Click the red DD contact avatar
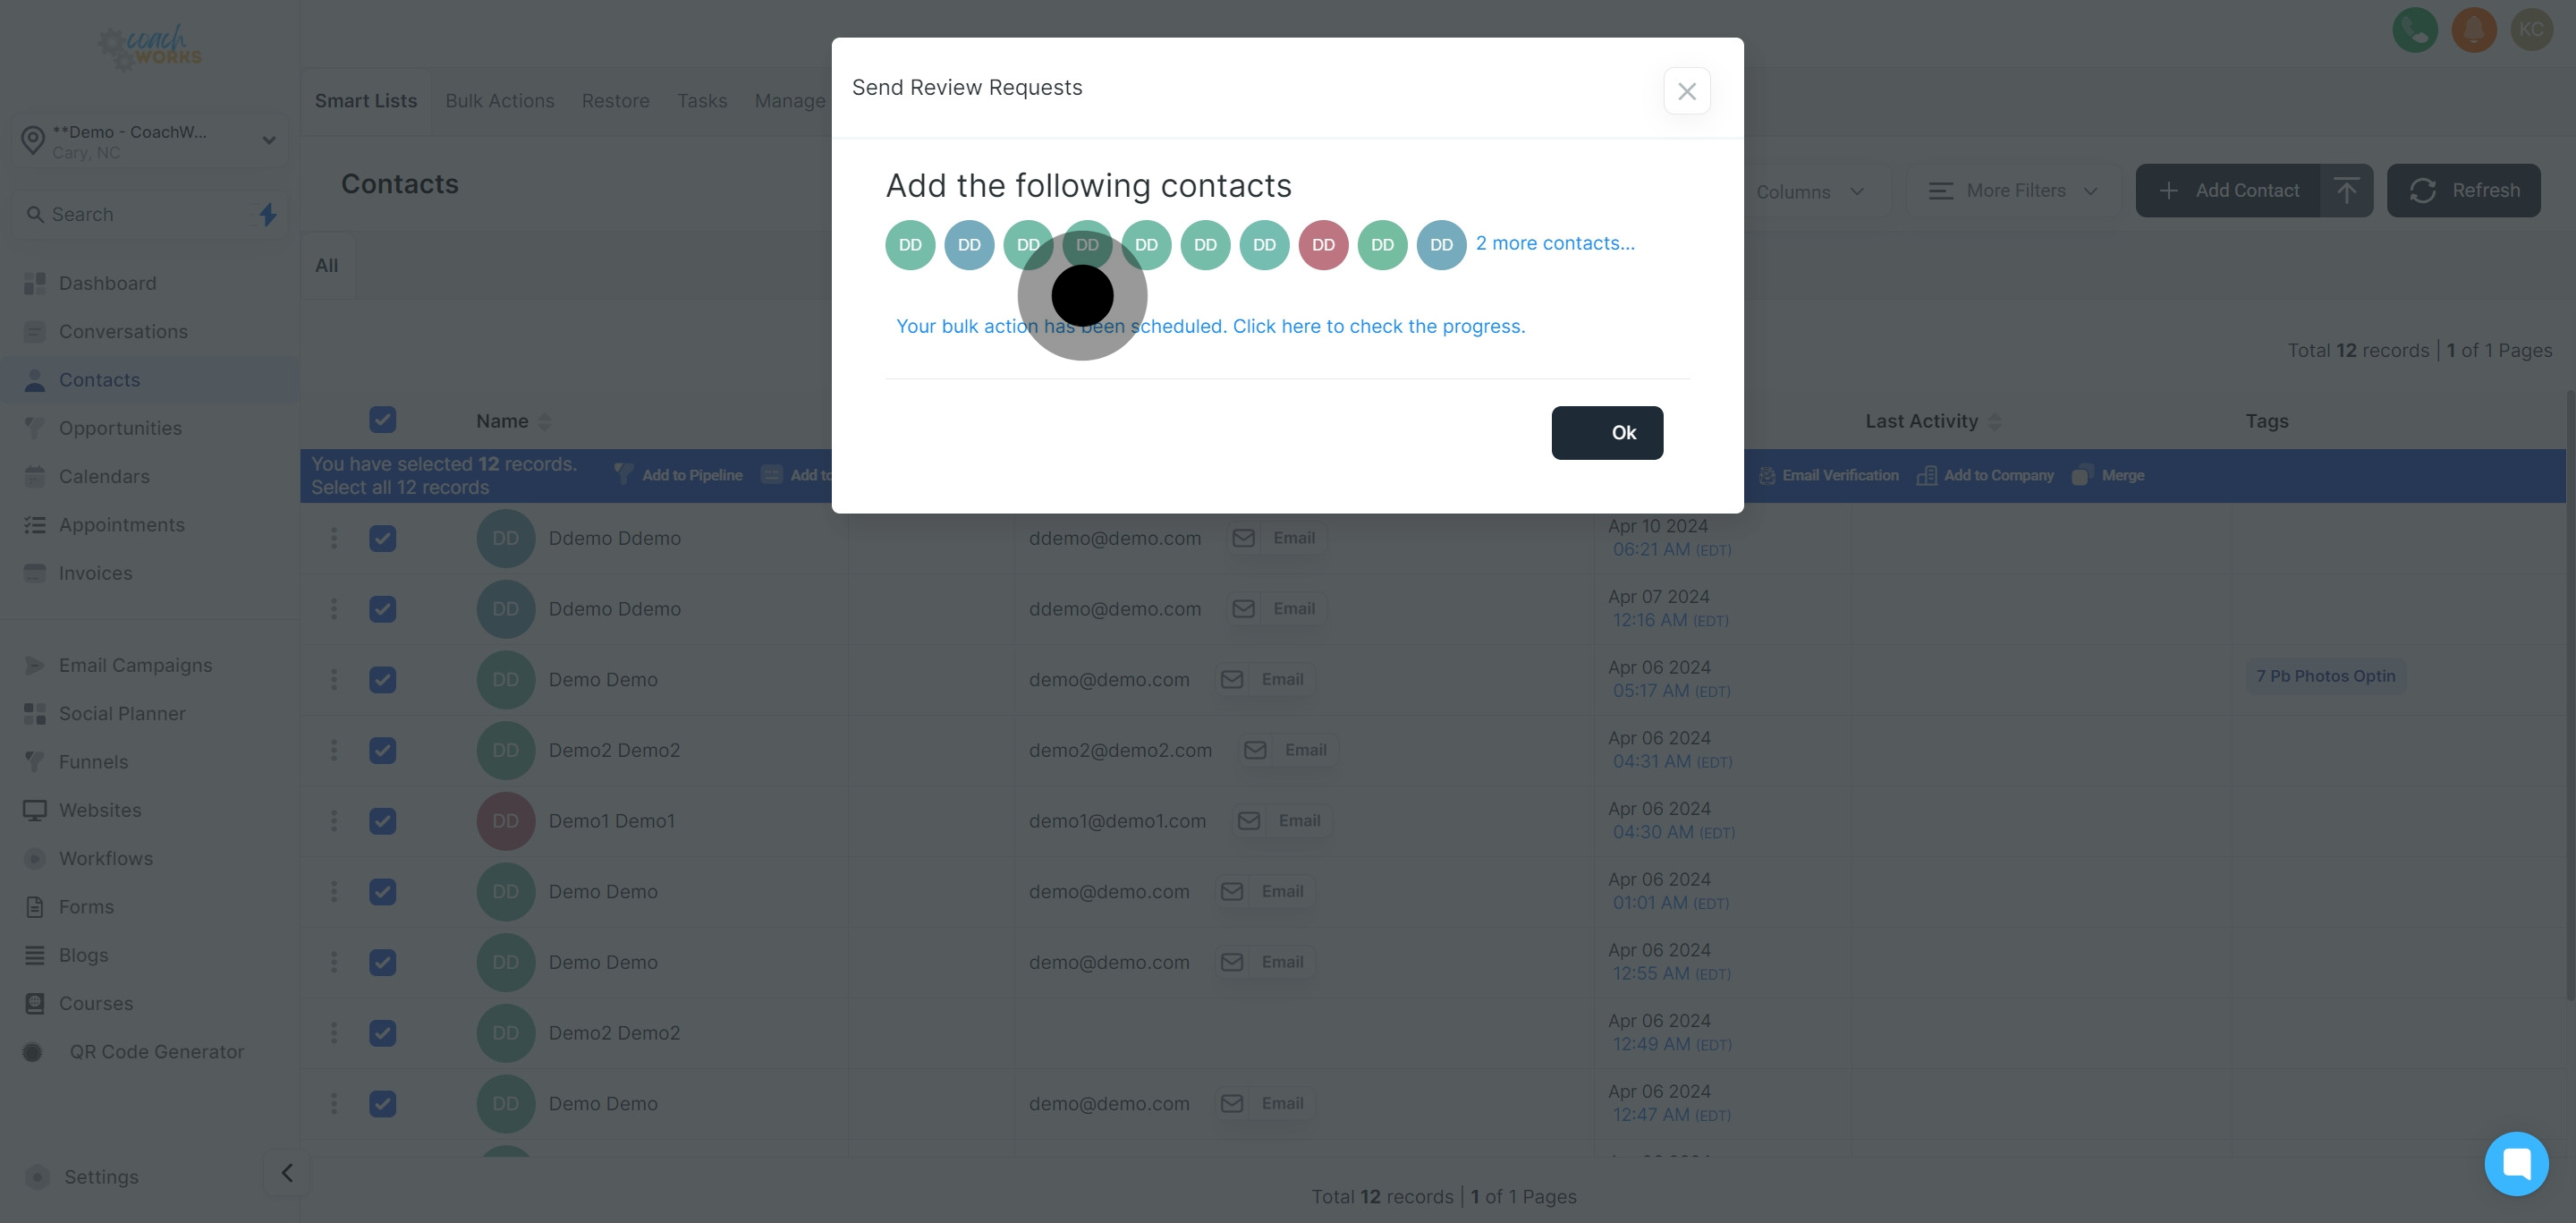This screenshot has height=1223, width=2576. (x=1323, y=245)
